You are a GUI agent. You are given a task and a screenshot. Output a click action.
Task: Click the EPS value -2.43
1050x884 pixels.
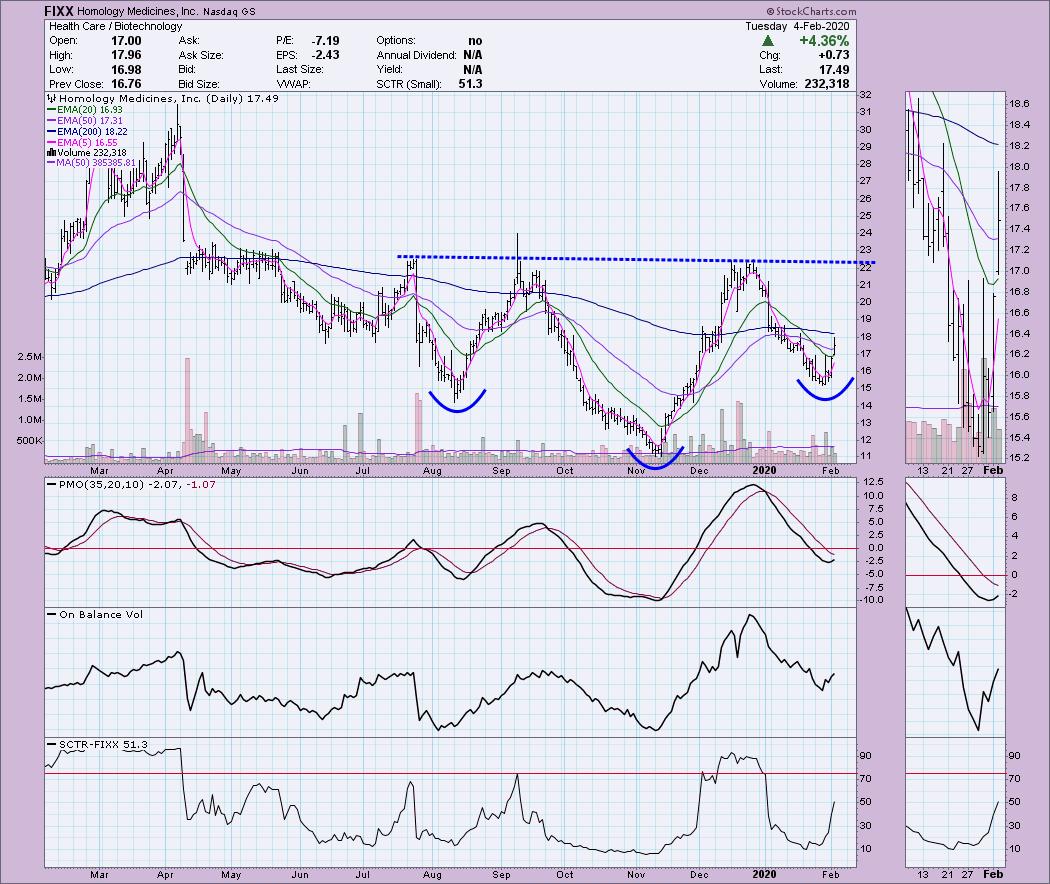point(325,56)
